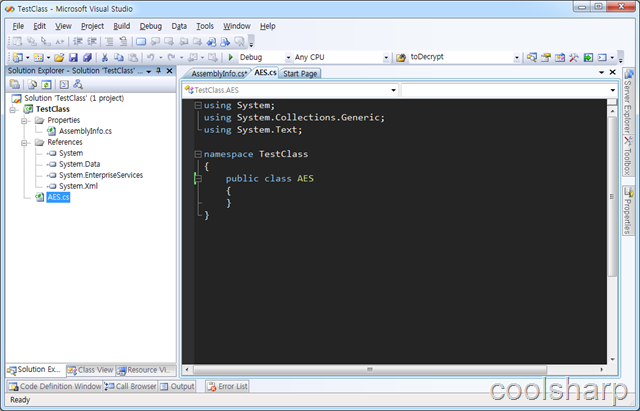Open the Add New Item dropdown arrow
This screenshot has height=411, width=640.
[x=48, y=58]
